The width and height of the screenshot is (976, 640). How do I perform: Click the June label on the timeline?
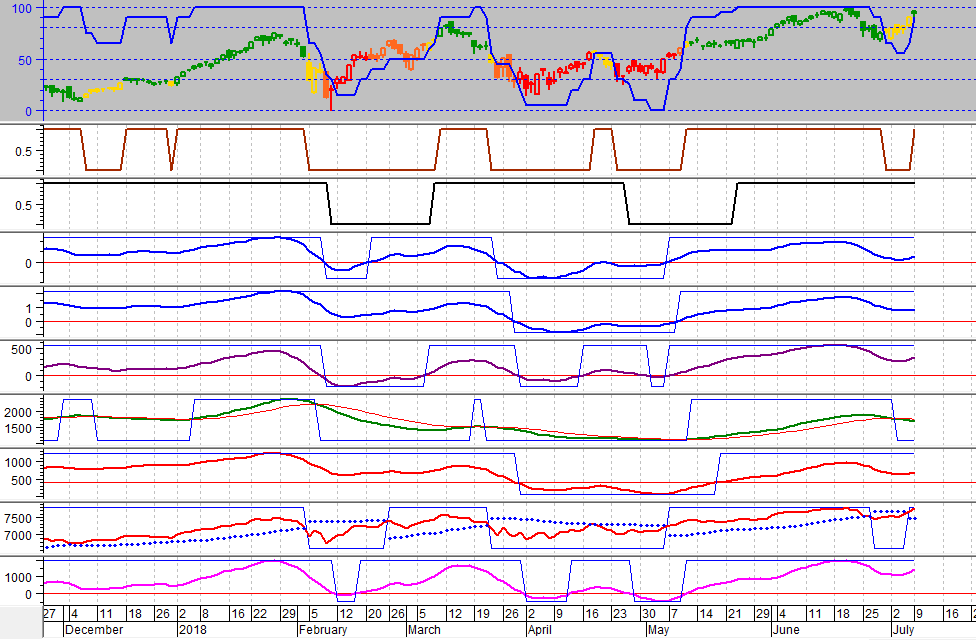788,630
